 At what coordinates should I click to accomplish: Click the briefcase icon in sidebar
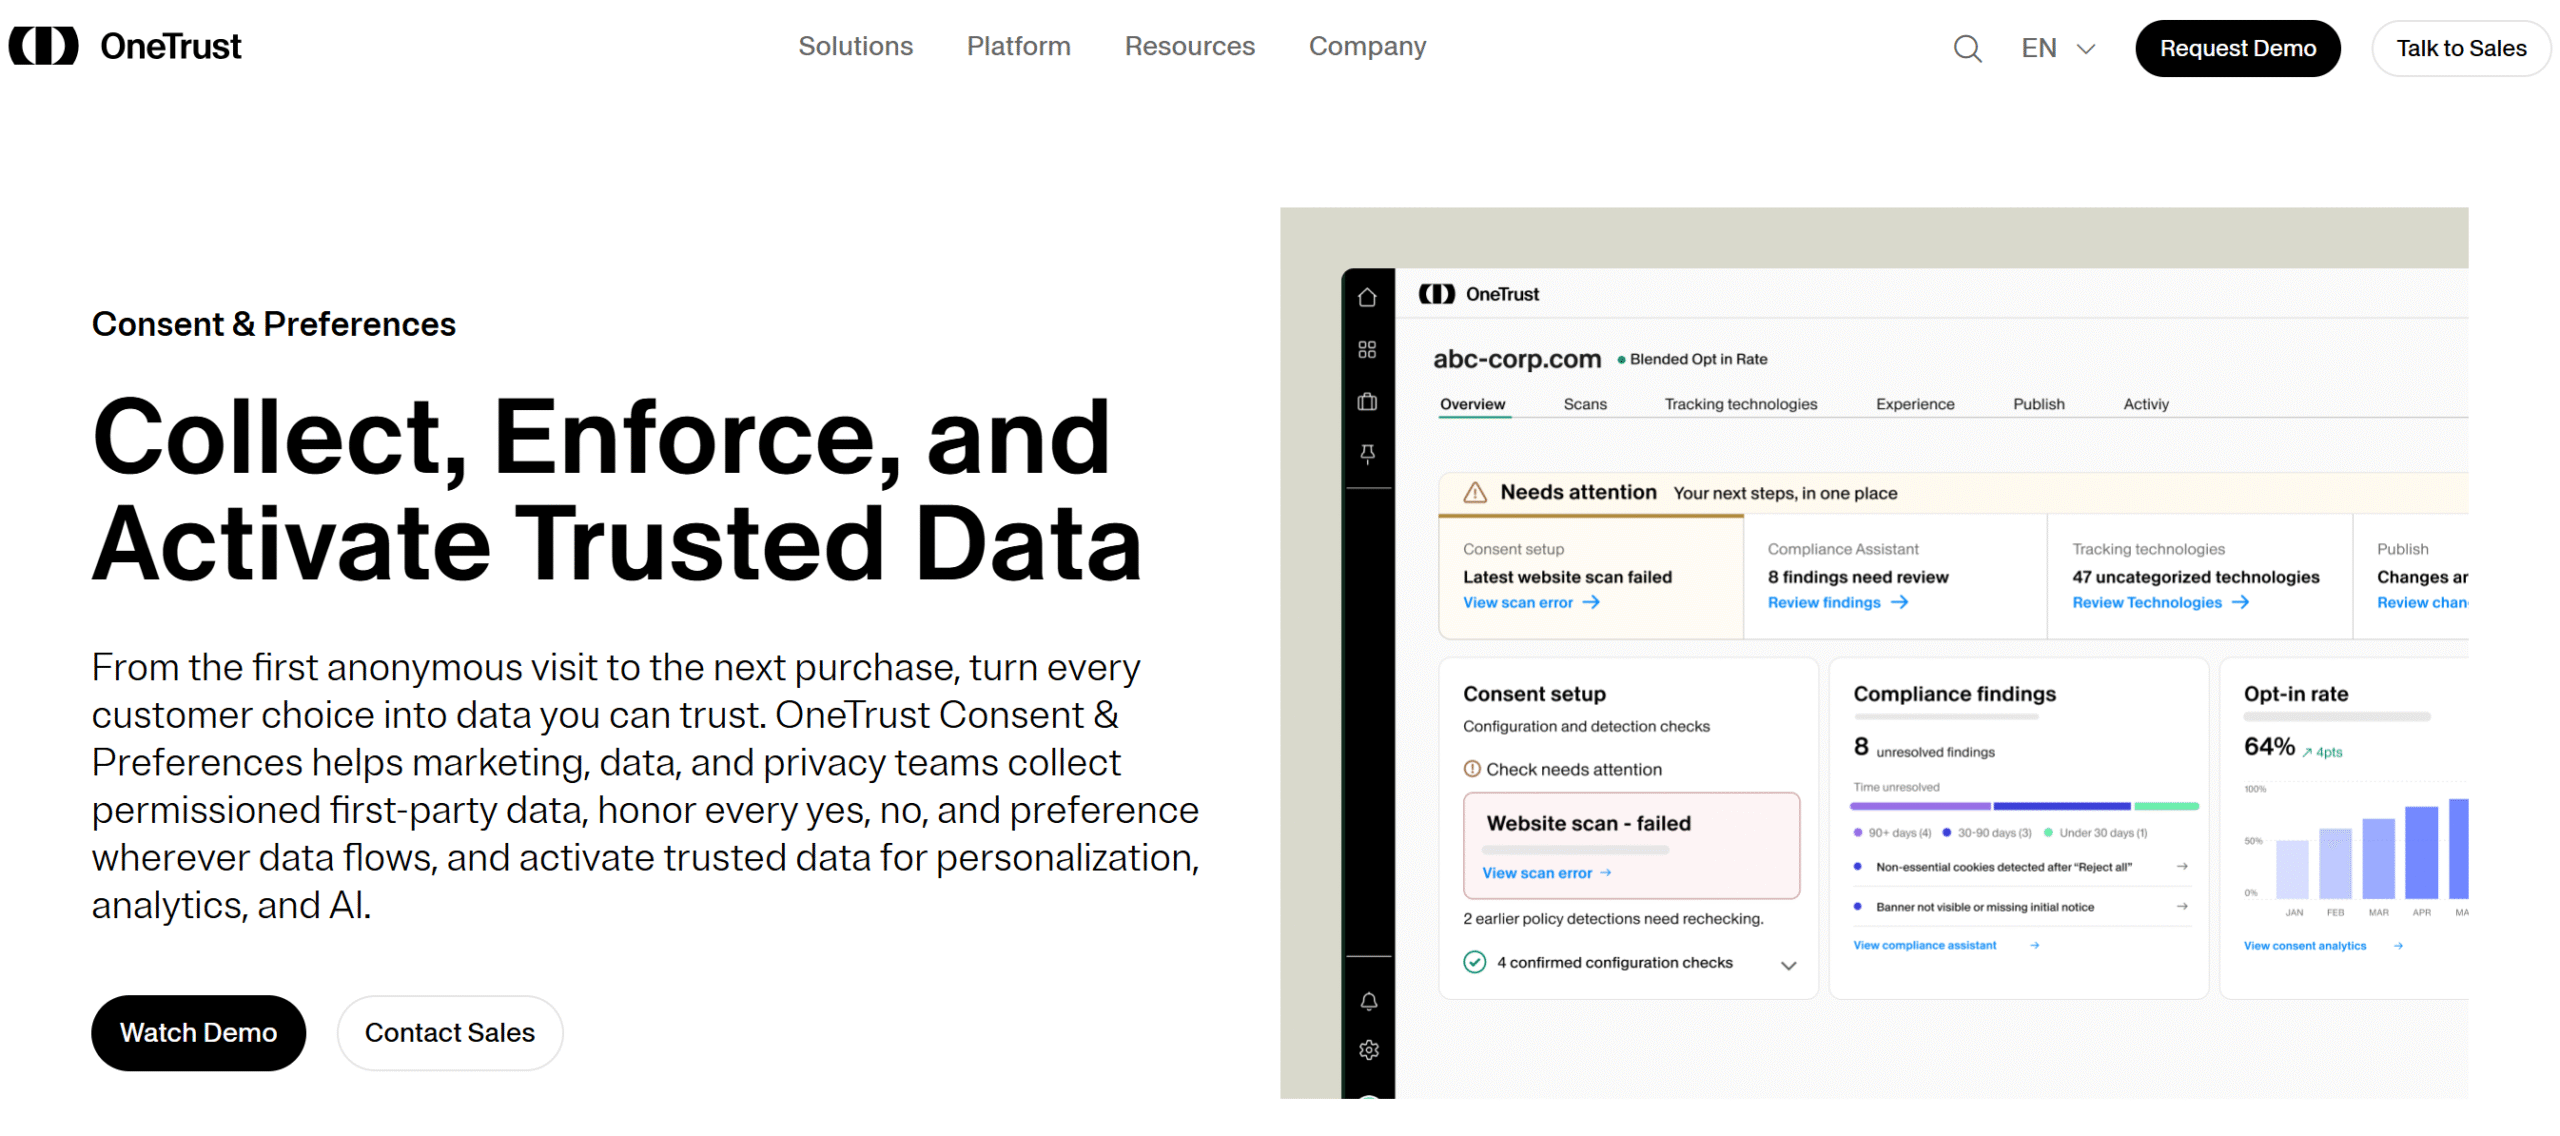(x=1367, y=401)
